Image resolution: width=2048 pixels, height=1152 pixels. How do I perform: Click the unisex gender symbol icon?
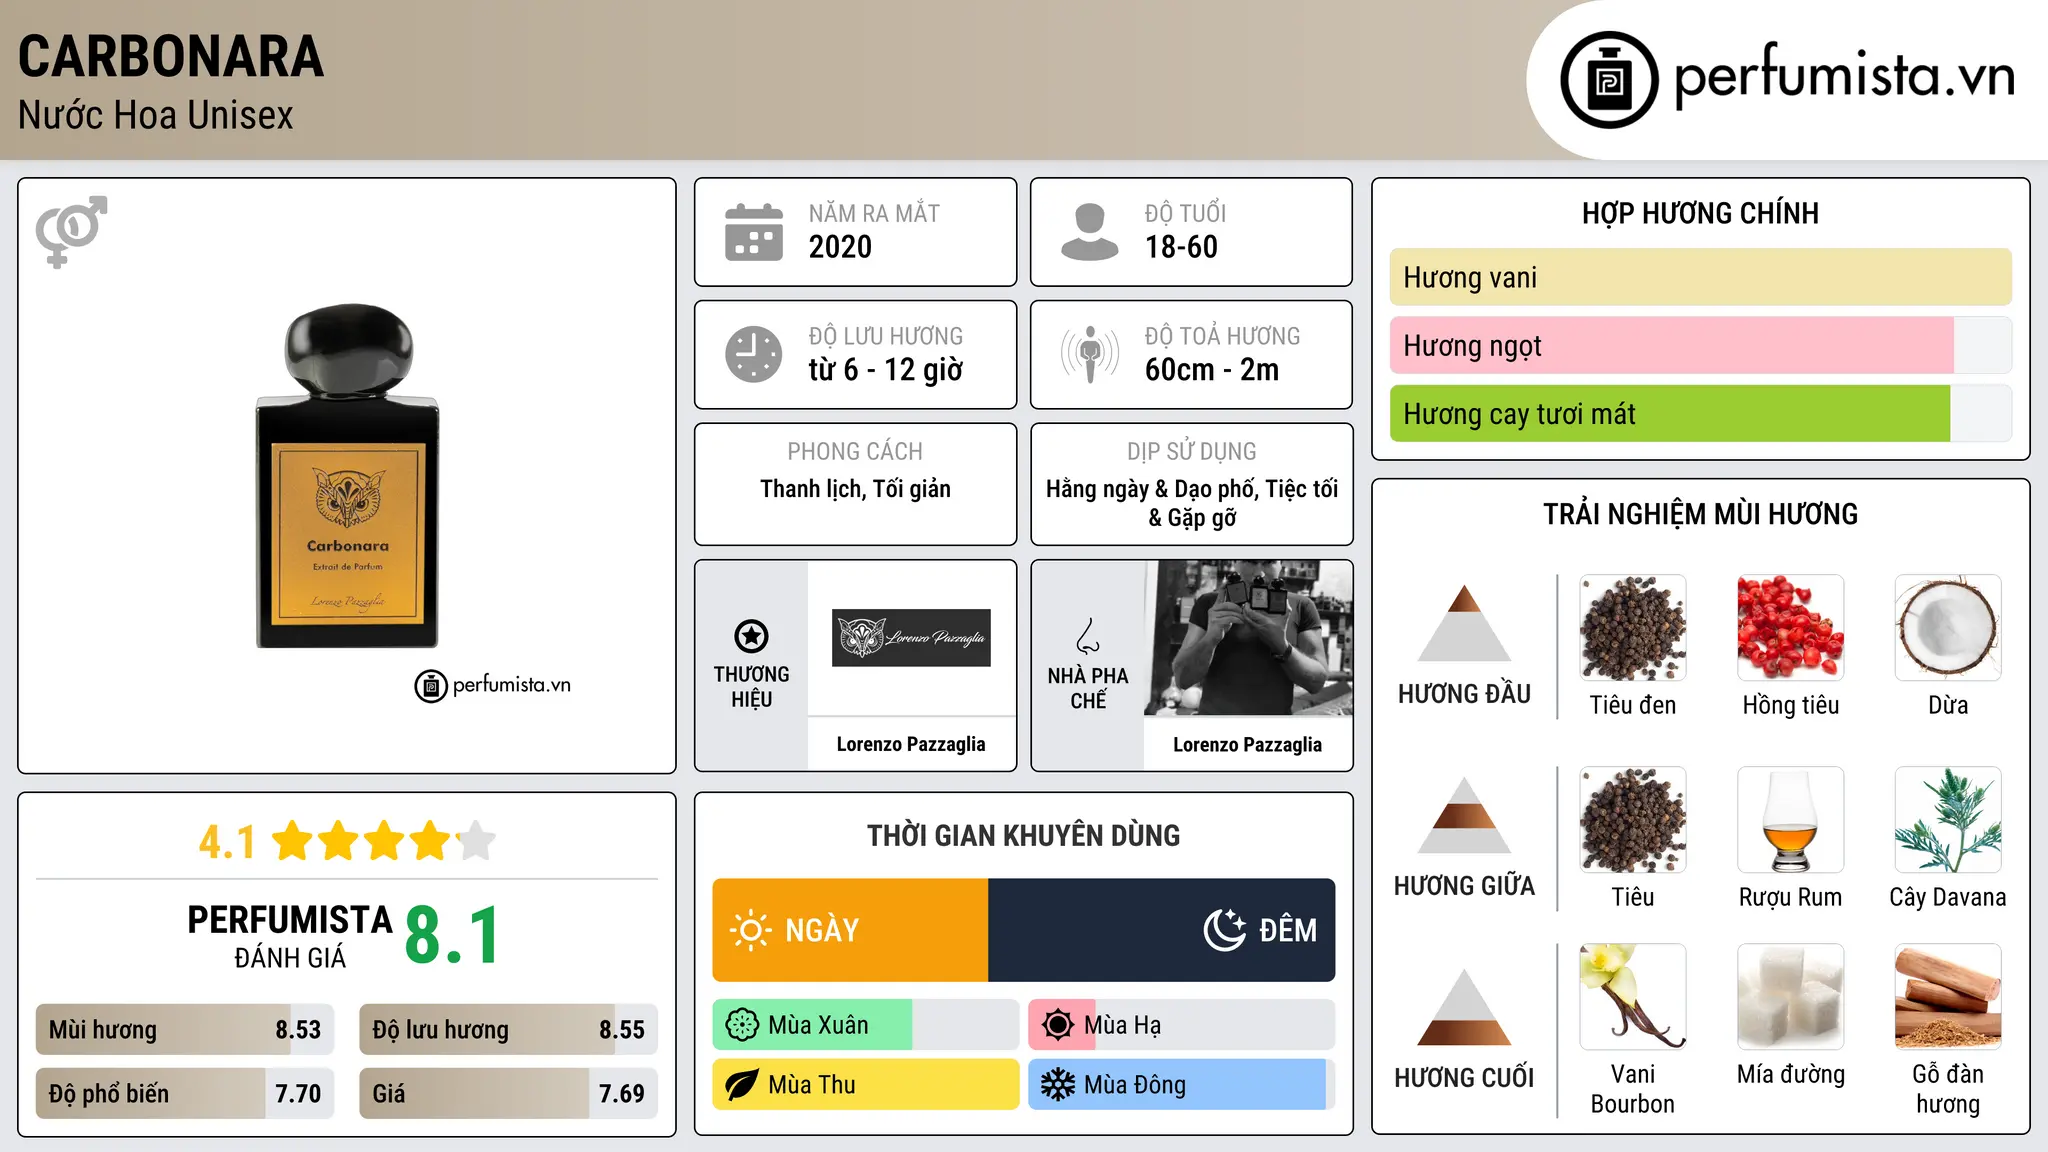click(71, 231)
